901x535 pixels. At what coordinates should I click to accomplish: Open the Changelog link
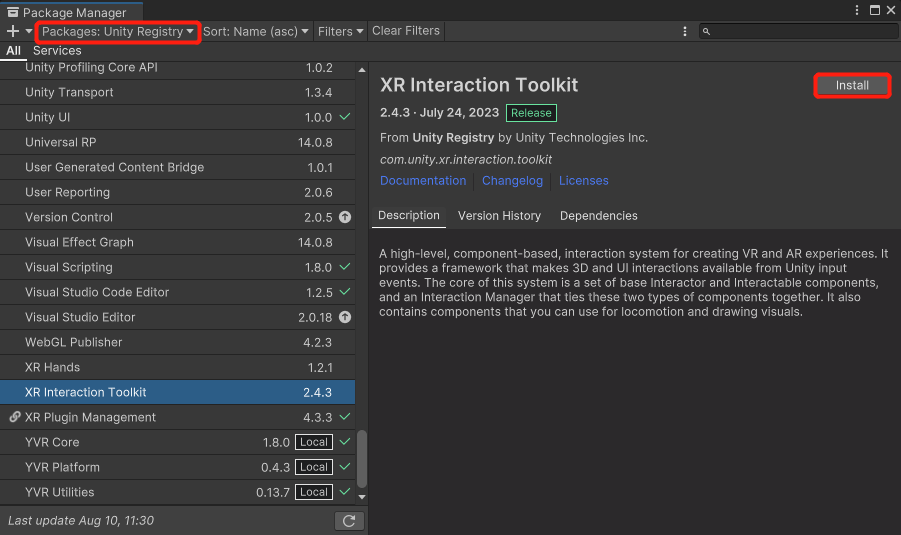pos(512,180)
